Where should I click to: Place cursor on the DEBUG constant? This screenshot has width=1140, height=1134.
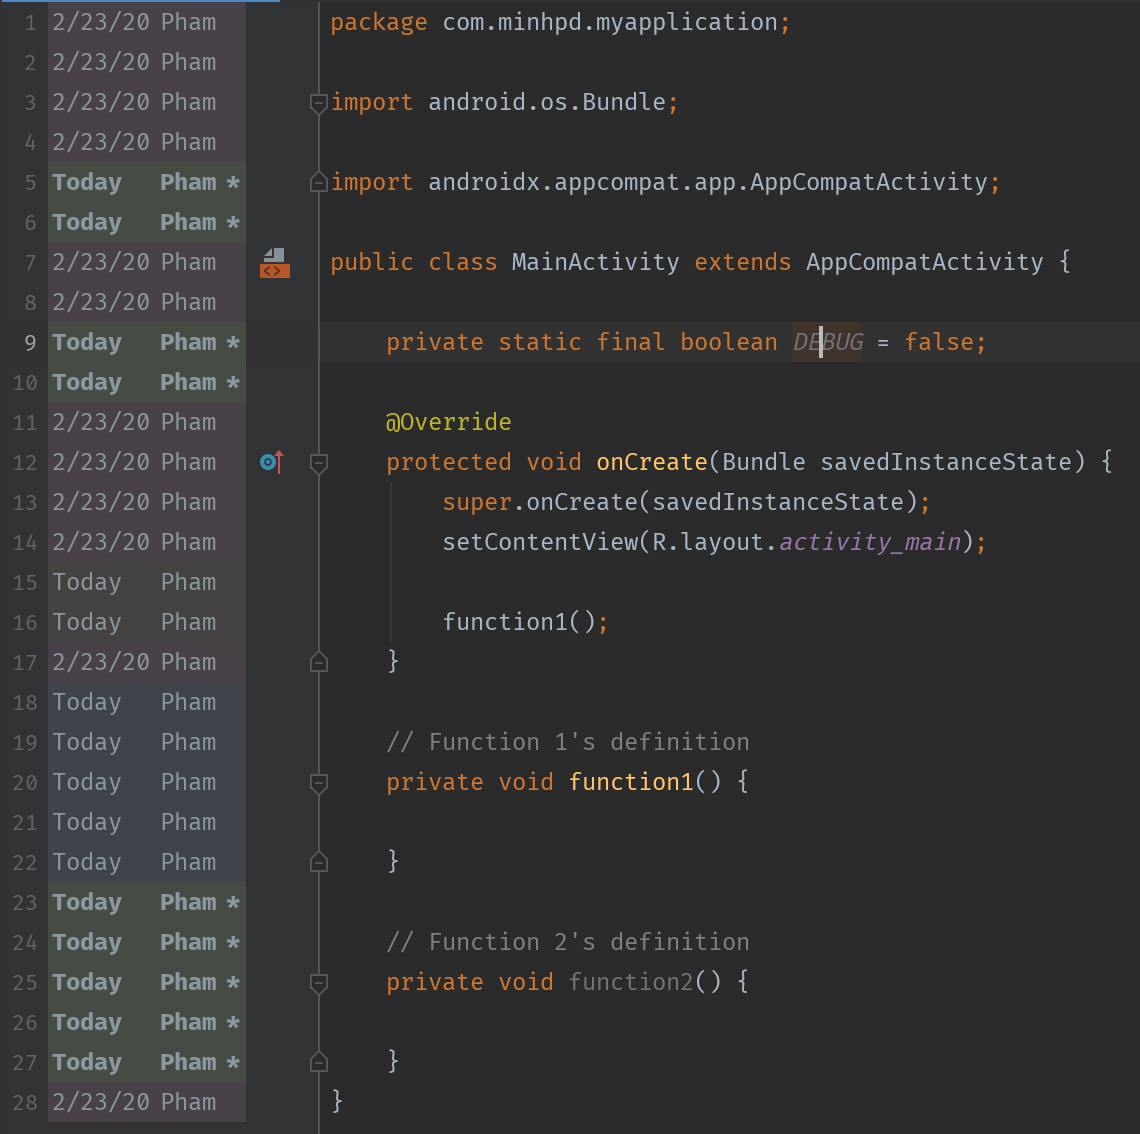click(x=826, y=341)
